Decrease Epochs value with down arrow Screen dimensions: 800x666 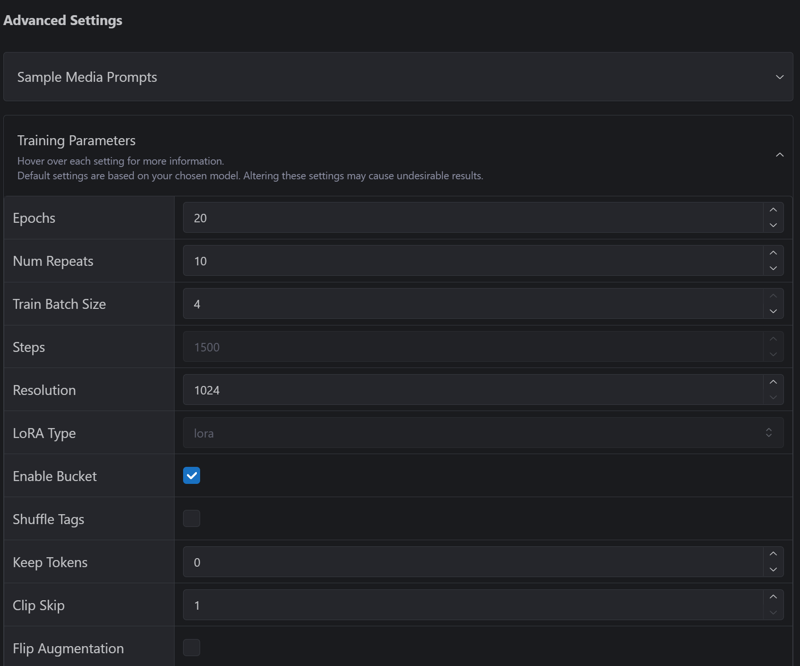tap(772, 225)
